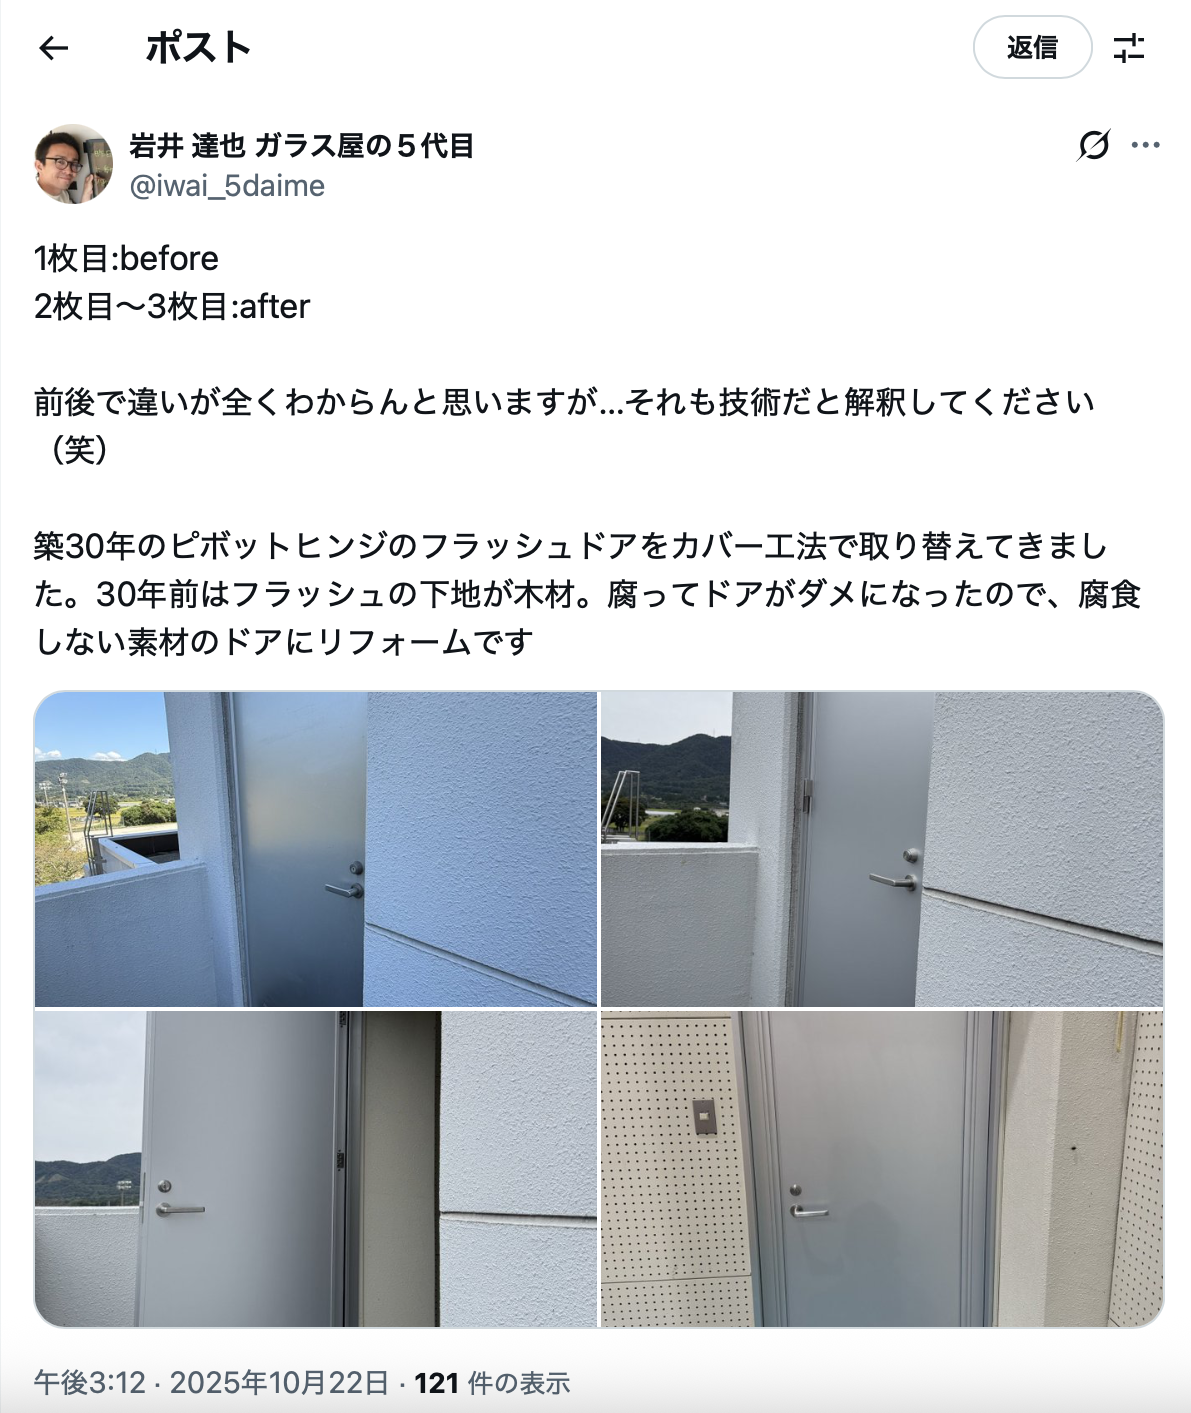Open the three-dot more options menu
The width and height of the screenshot is (1191, 1413).
[1145, 145]
